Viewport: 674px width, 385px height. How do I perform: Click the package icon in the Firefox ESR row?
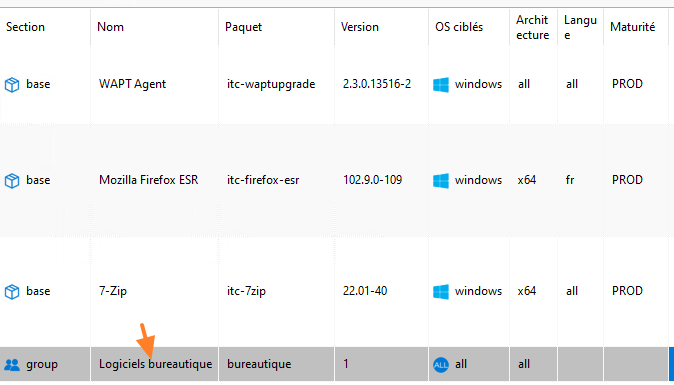12,180
